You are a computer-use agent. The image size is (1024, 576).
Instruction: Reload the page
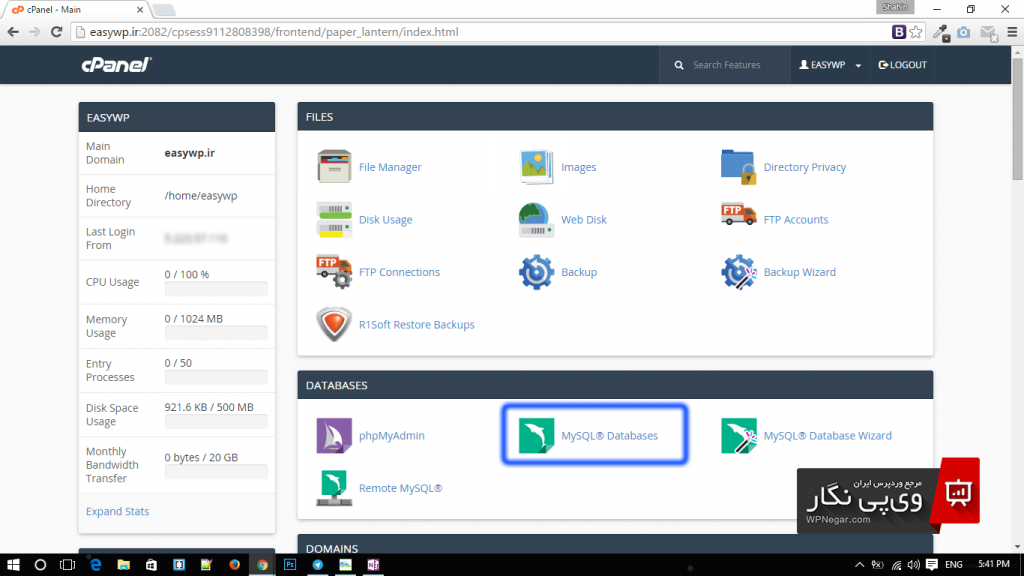[56, 32]
